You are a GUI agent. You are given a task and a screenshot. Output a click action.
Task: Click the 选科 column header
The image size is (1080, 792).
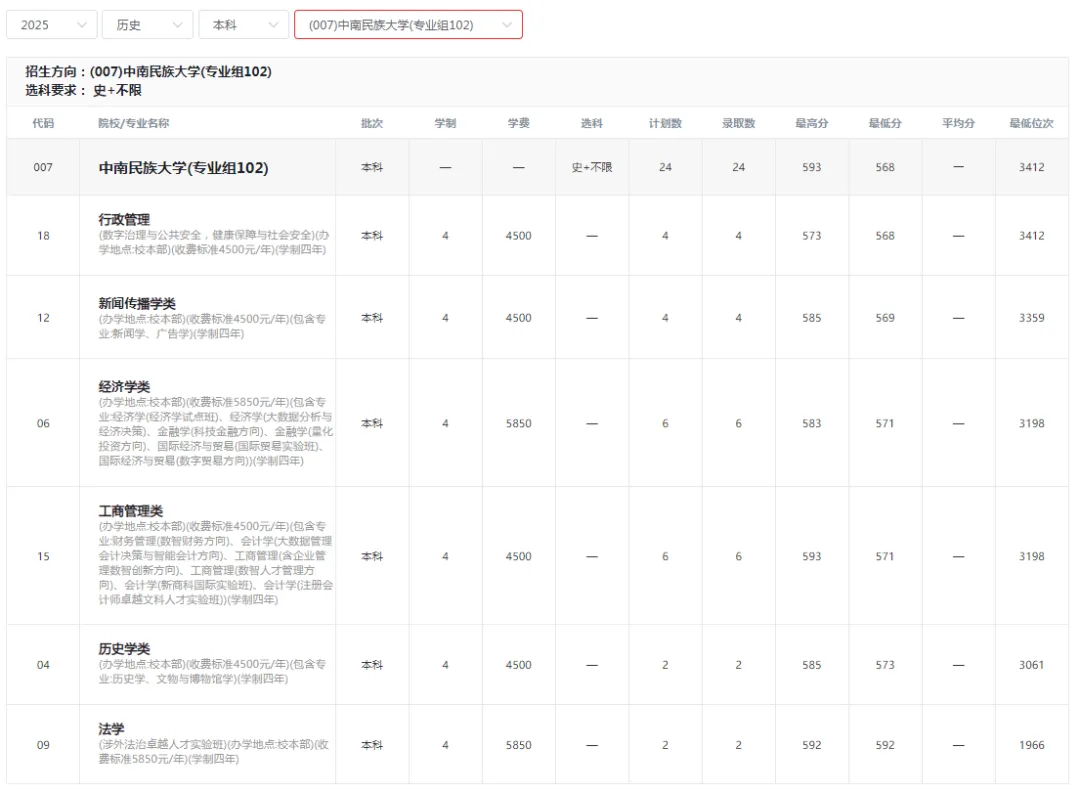(592, 123)
